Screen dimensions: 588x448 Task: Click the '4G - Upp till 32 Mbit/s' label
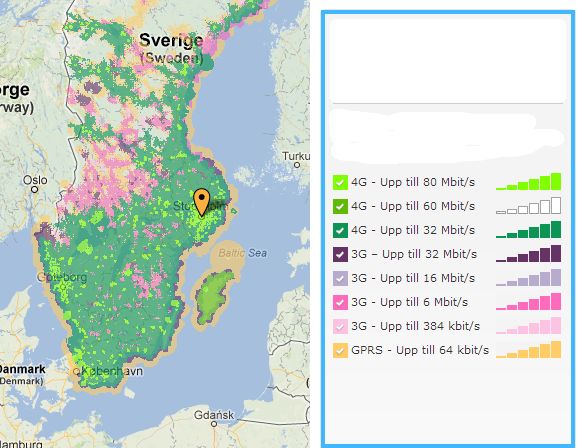413,230
